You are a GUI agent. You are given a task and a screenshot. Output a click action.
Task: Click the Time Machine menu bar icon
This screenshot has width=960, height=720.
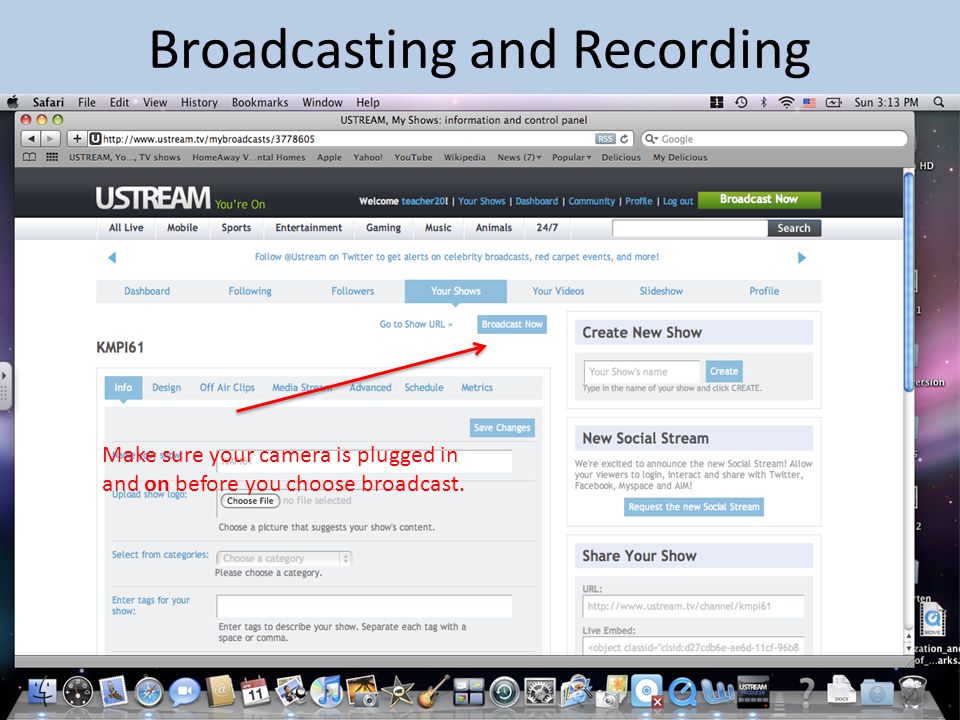coord(741,102)
